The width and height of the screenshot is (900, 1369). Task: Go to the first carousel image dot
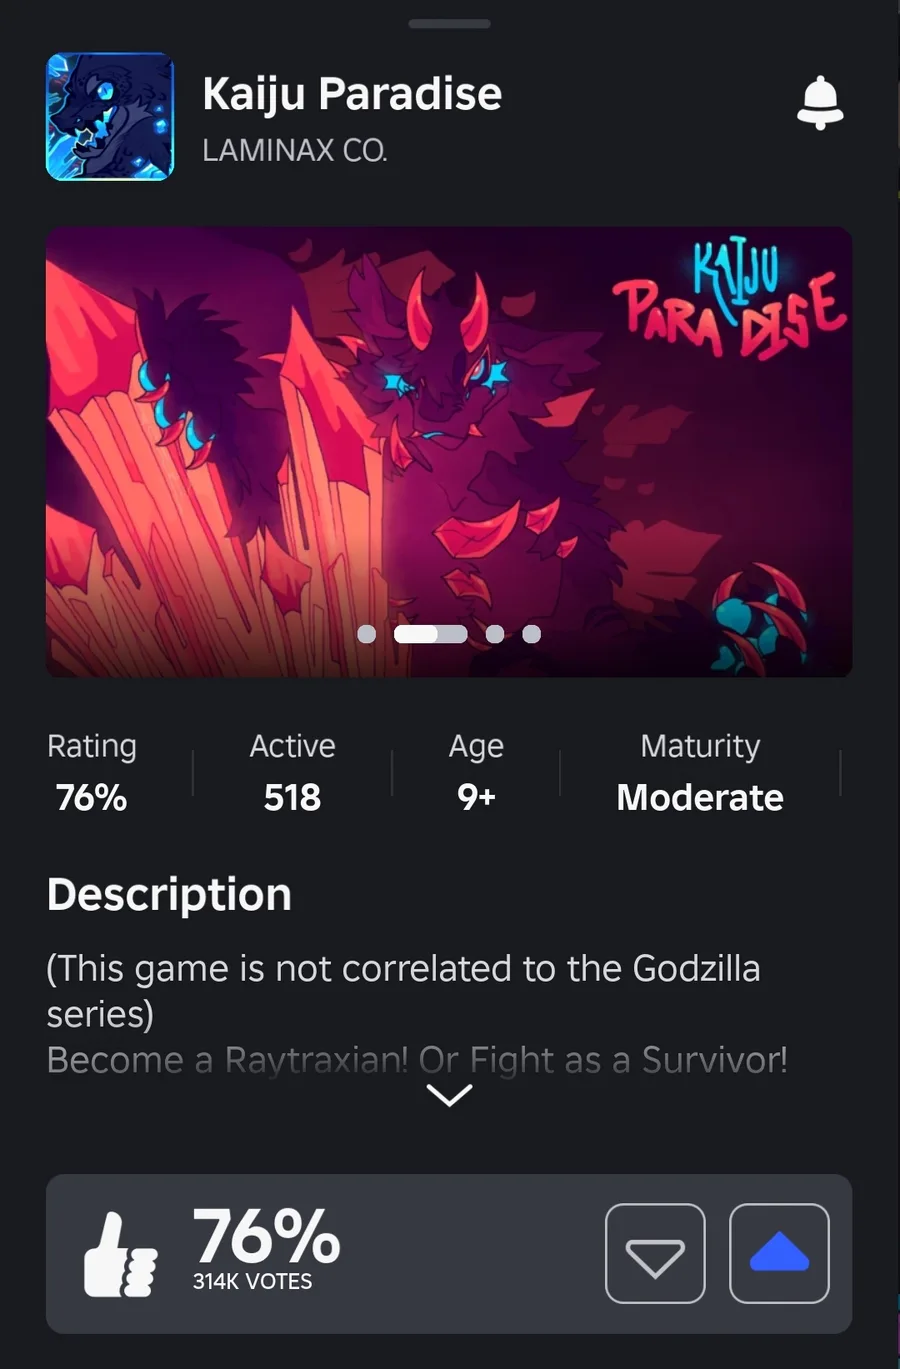click(367, 634)
